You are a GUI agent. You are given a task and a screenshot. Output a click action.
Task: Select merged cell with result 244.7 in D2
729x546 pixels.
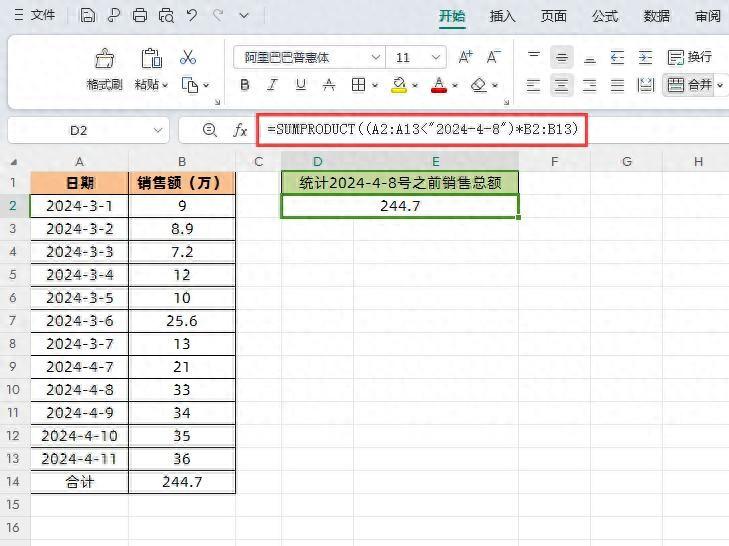[400, 206]
